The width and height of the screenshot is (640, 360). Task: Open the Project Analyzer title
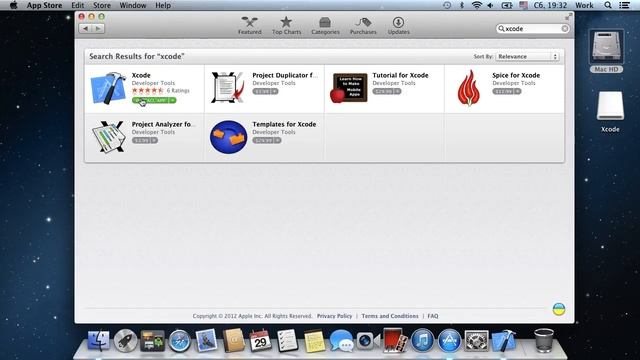coord(163,124)
